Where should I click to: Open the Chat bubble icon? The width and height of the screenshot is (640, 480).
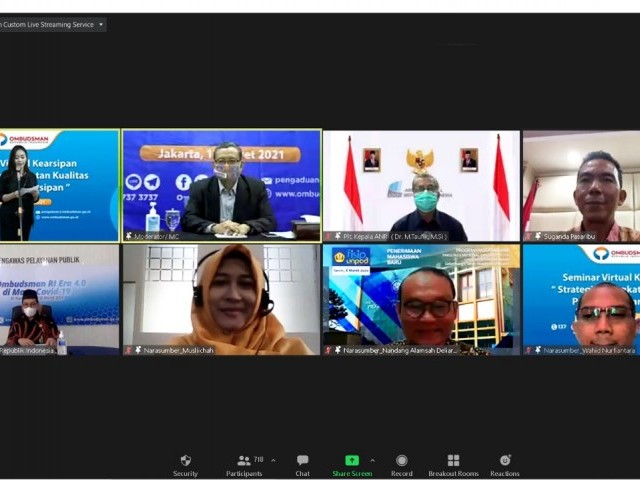[302, 460]
